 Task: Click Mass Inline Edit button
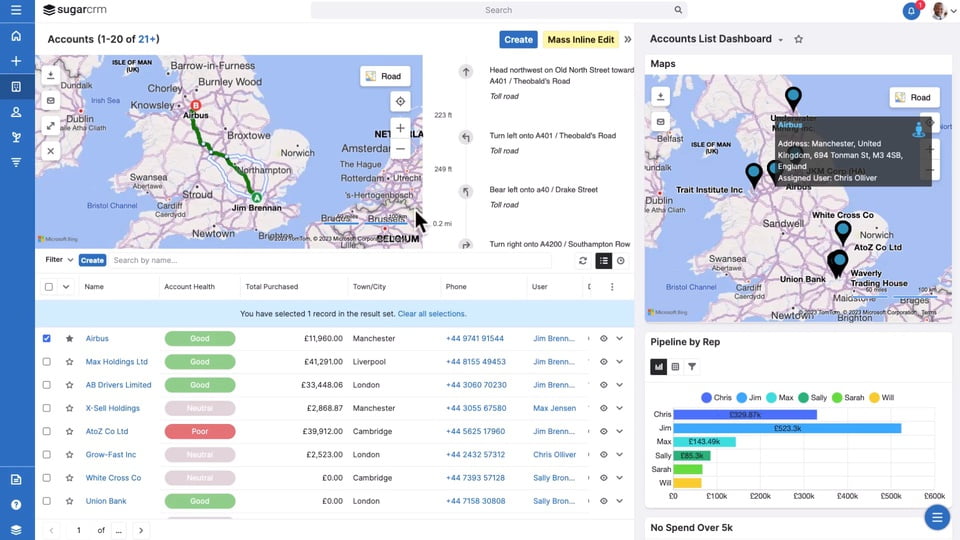pos(580,39)
